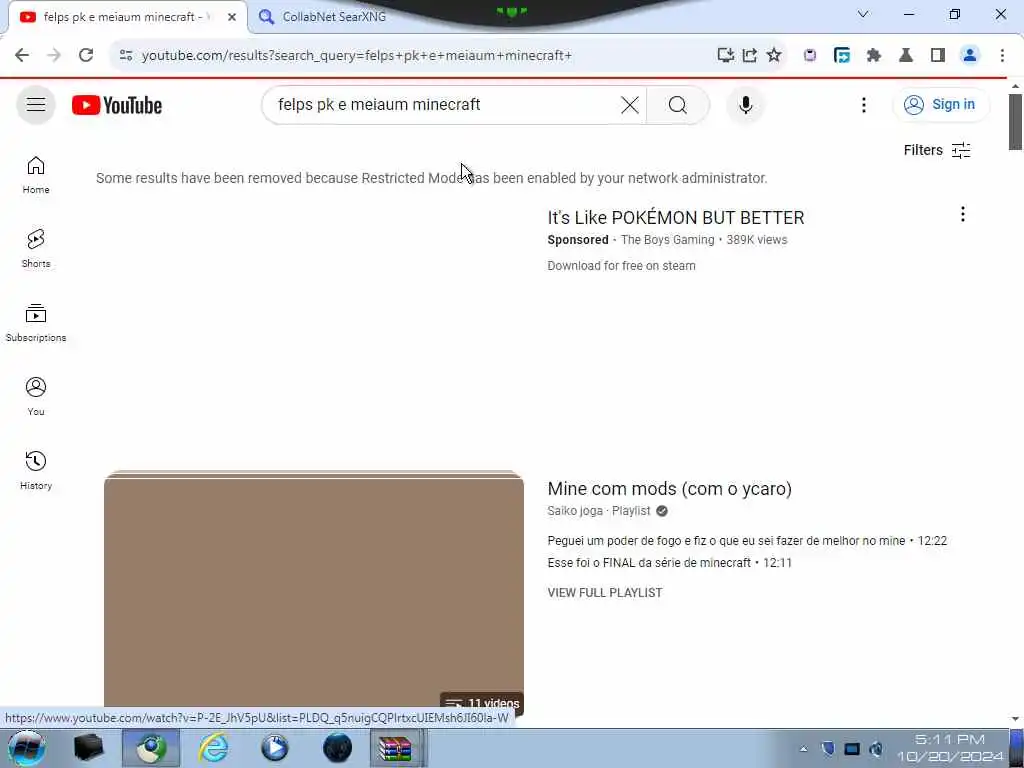Reload the page
Screen dimensions: 1024x768
click(86, 56)
